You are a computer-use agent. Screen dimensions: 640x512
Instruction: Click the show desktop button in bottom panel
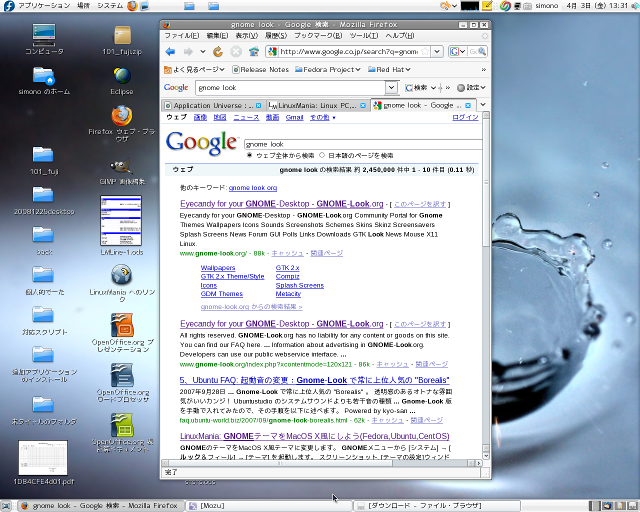click(6, 506)
